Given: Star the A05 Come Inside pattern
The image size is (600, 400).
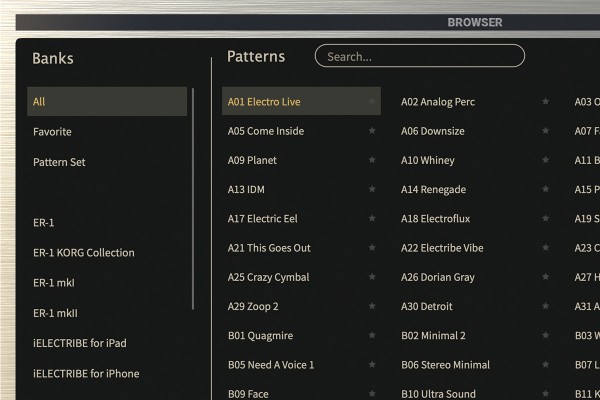Looking at the screenshot, I should pos(372,131).
